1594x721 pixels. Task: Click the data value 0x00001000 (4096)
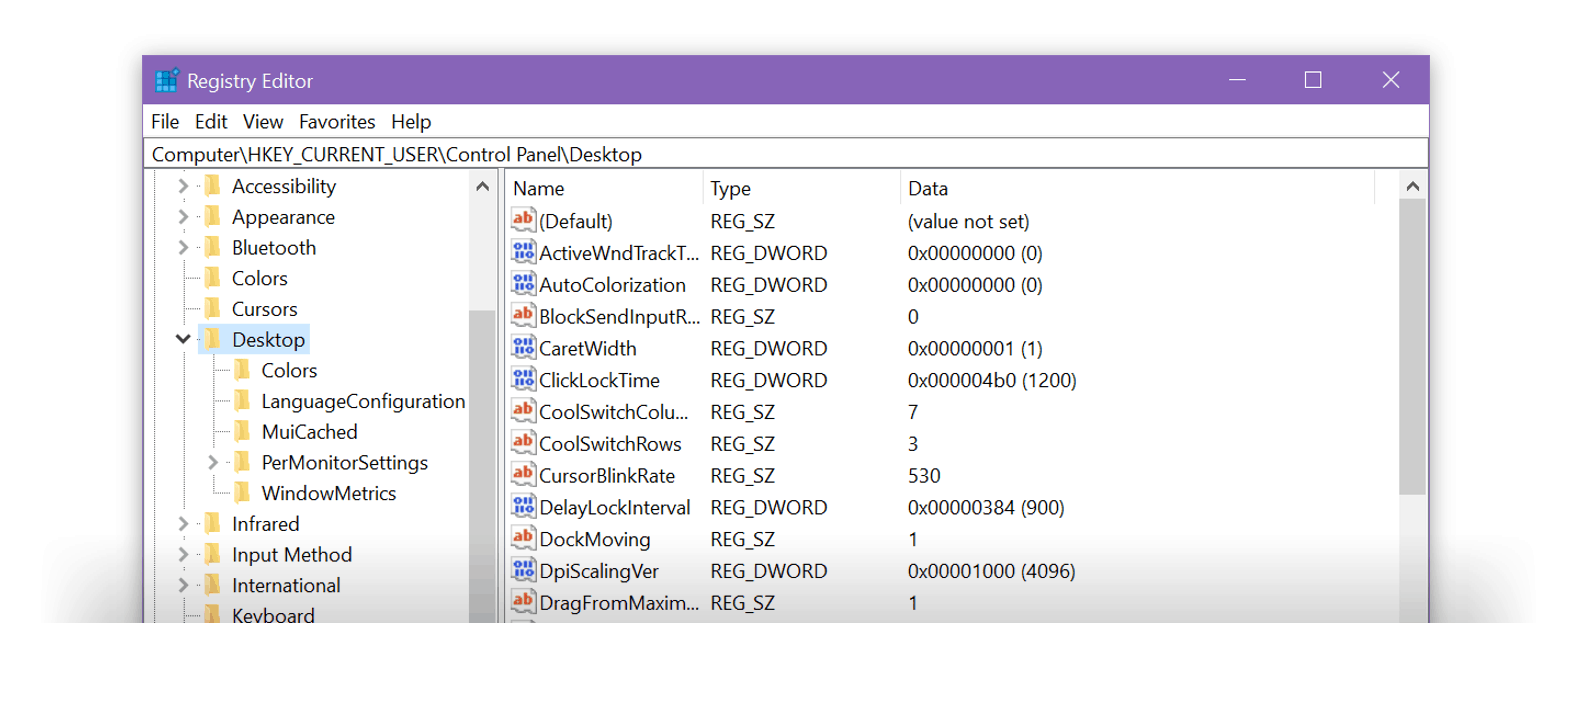(x=992, y=571)
